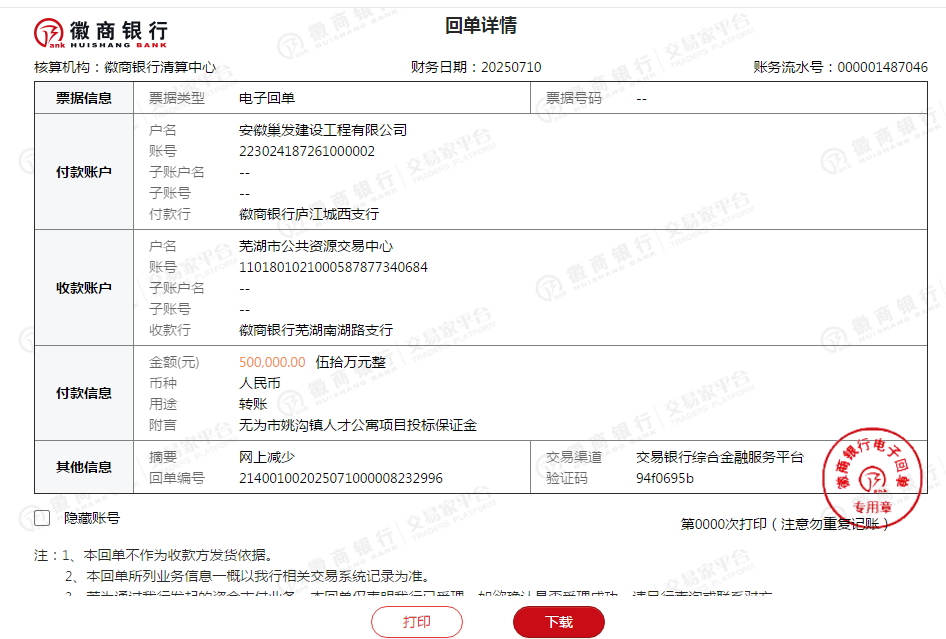Click payer account number 223024187261000002
The height and width of the screenshot is (639, 946).
click(x=307, y=151)
